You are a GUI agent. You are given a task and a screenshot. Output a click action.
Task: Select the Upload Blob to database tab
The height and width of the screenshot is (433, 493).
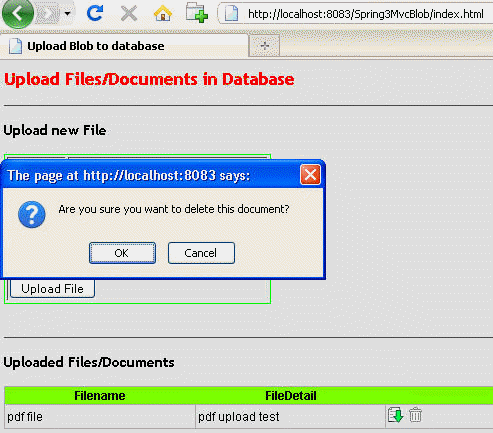tap(124, 46)
